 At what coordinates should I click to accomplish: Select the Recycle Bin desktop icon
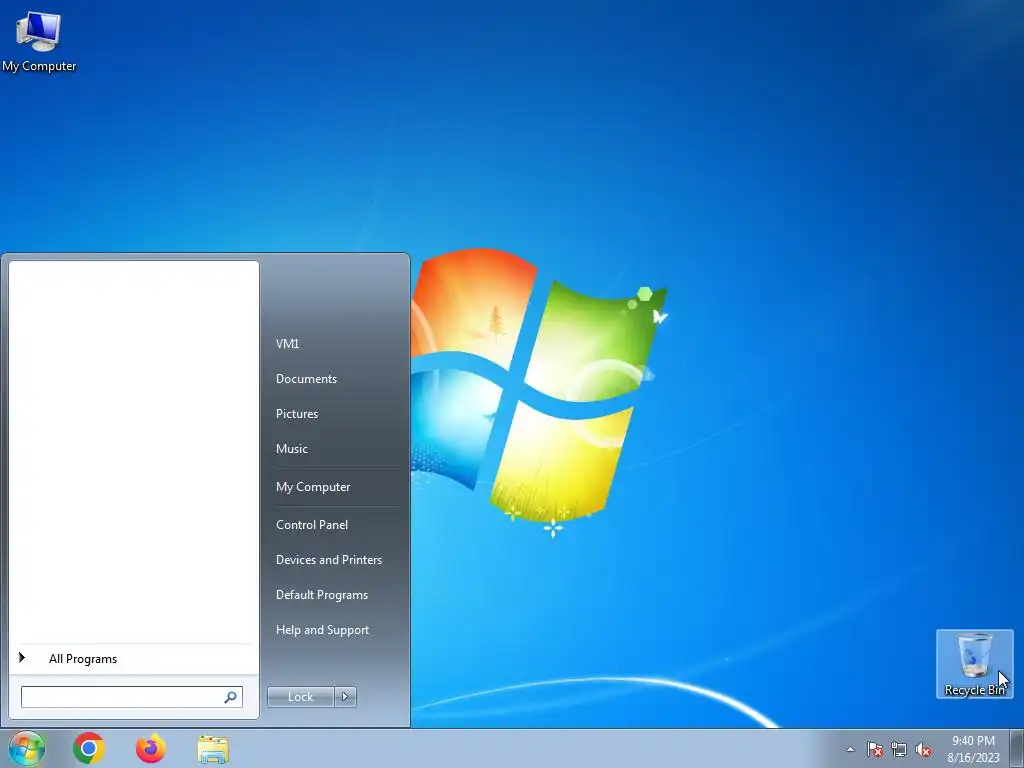click(x=974, y=664)
